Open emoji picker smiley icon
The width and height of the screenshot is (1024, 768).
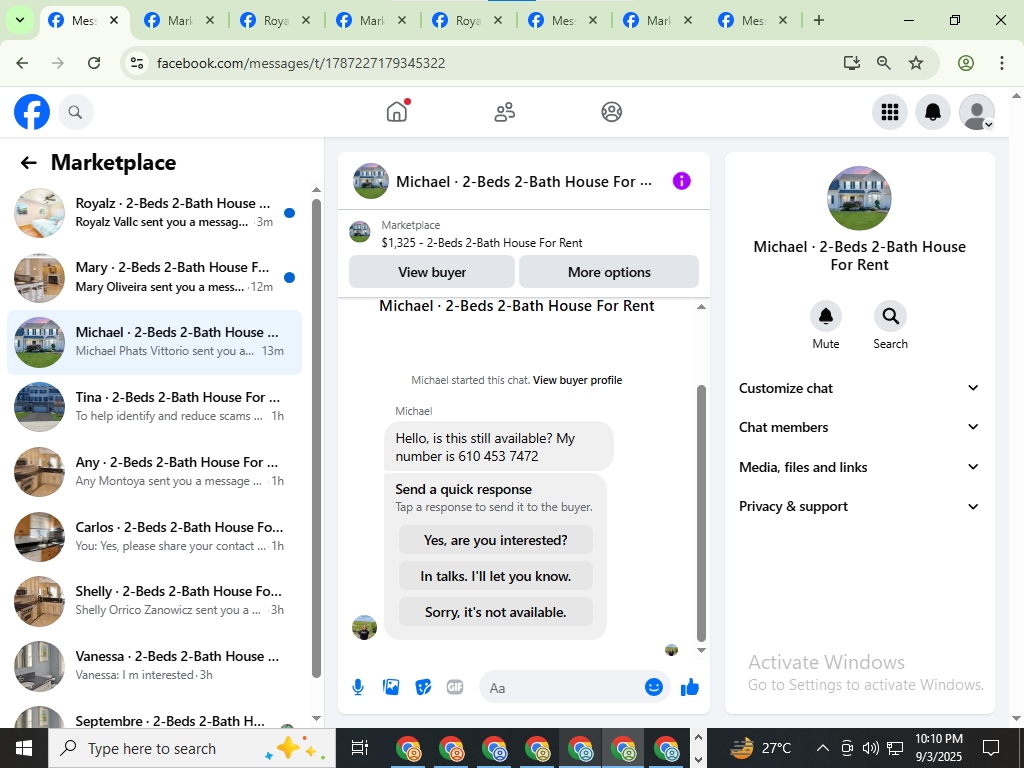(x=654, y=687)
